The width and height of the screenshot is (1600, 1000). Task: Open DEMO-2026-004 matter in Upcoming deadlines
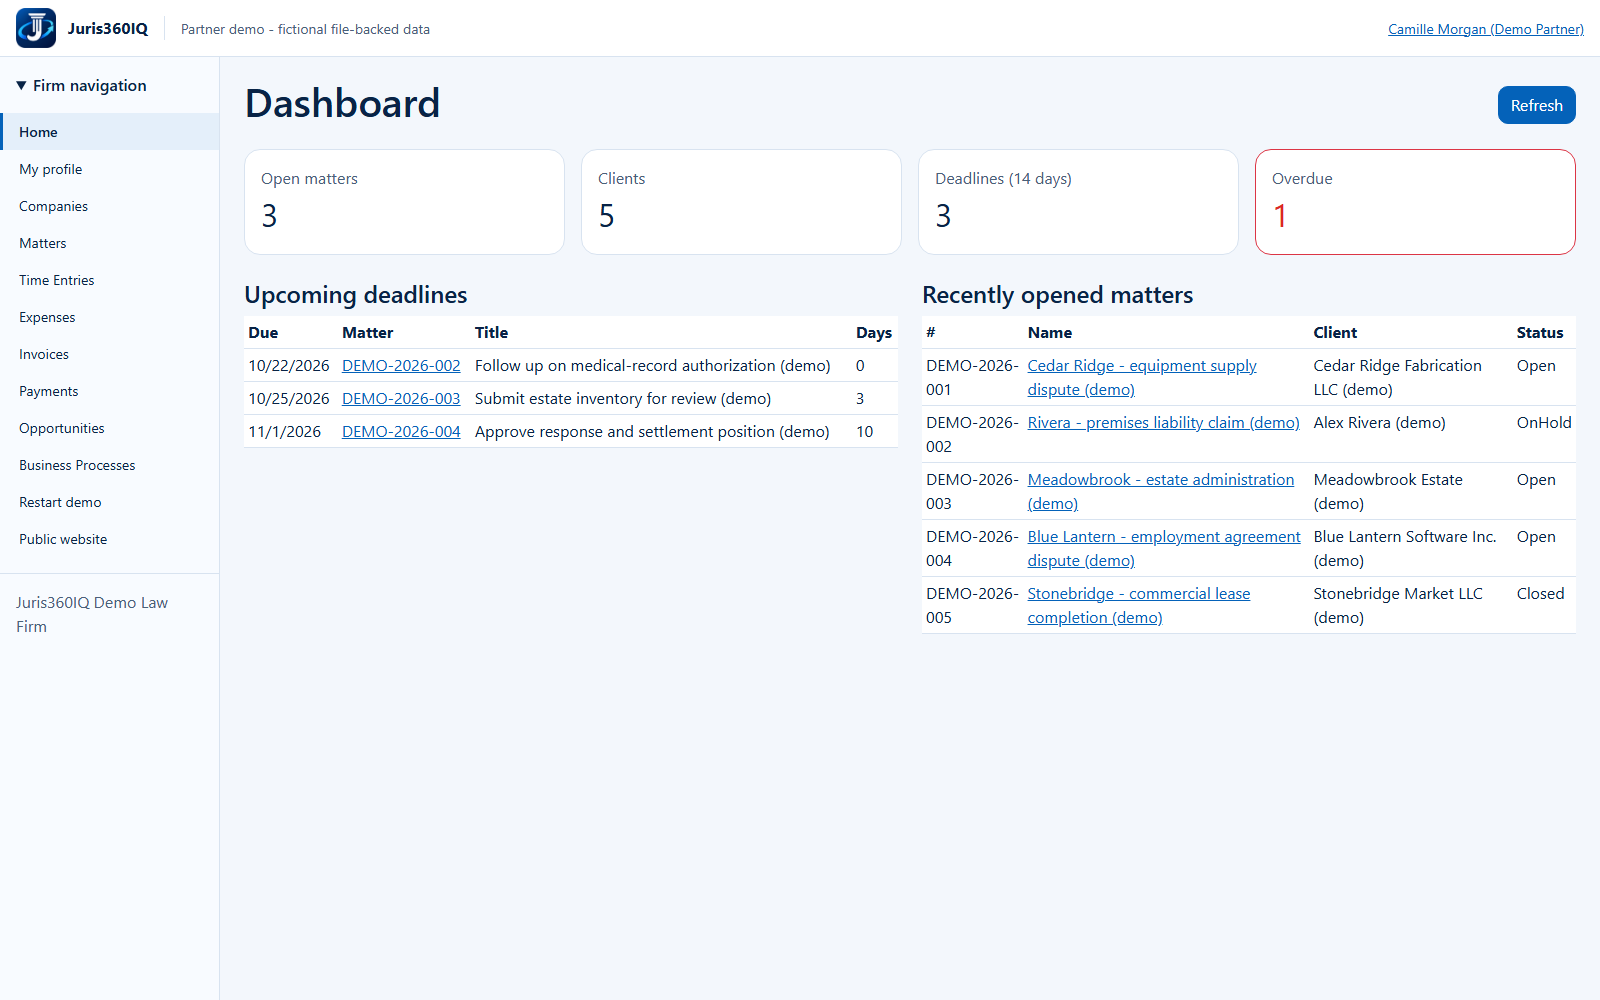pyautogui.click(x=401, y=432)
